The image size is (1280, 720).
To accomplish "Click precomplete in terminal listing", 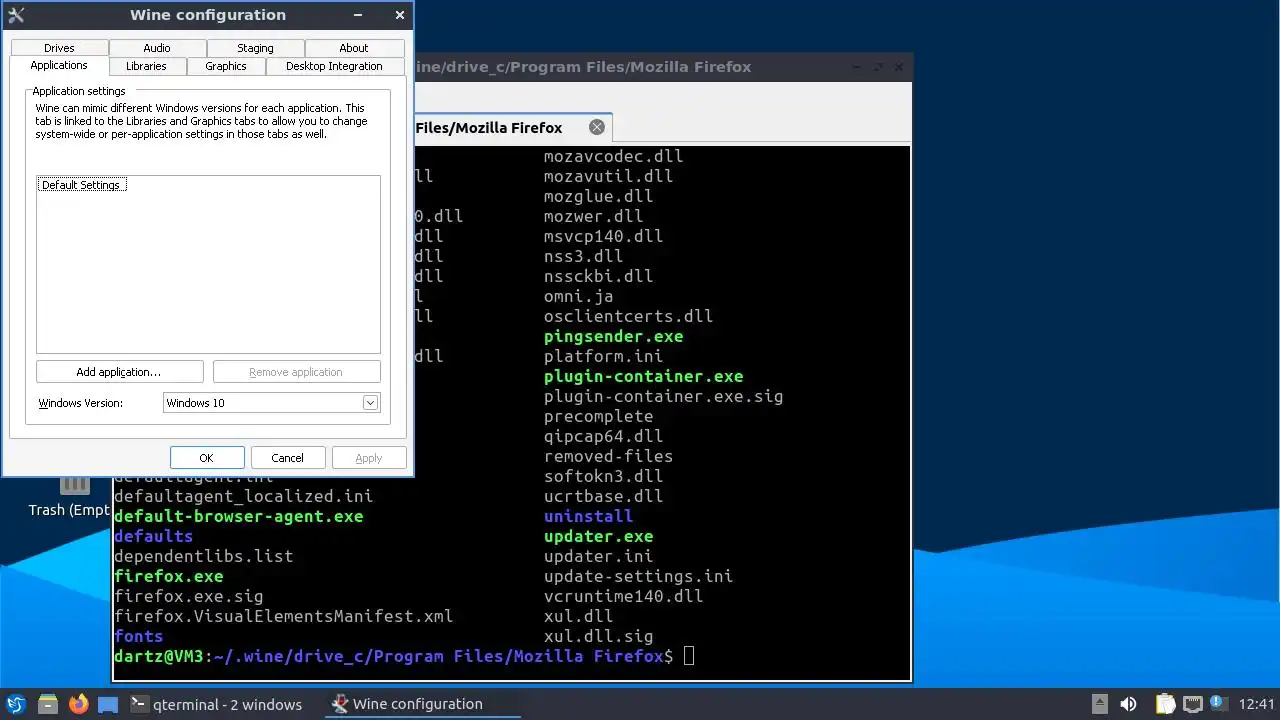I will coord(599,416).
